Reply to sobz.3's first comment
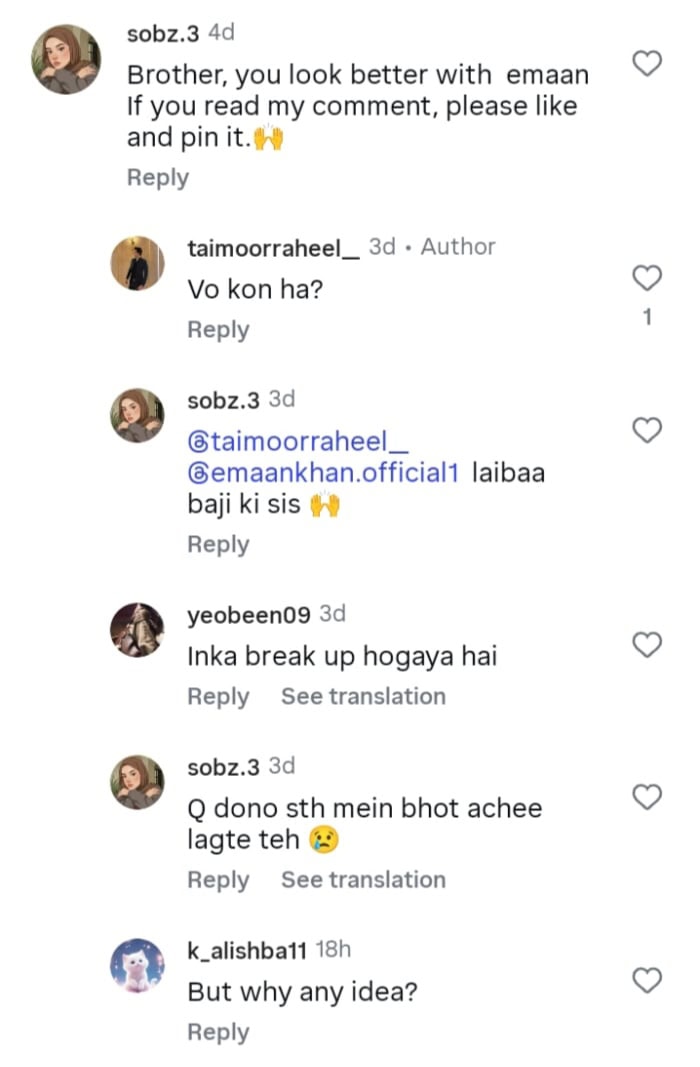Viewport: 700px width, 1067px height. point(158,177)
